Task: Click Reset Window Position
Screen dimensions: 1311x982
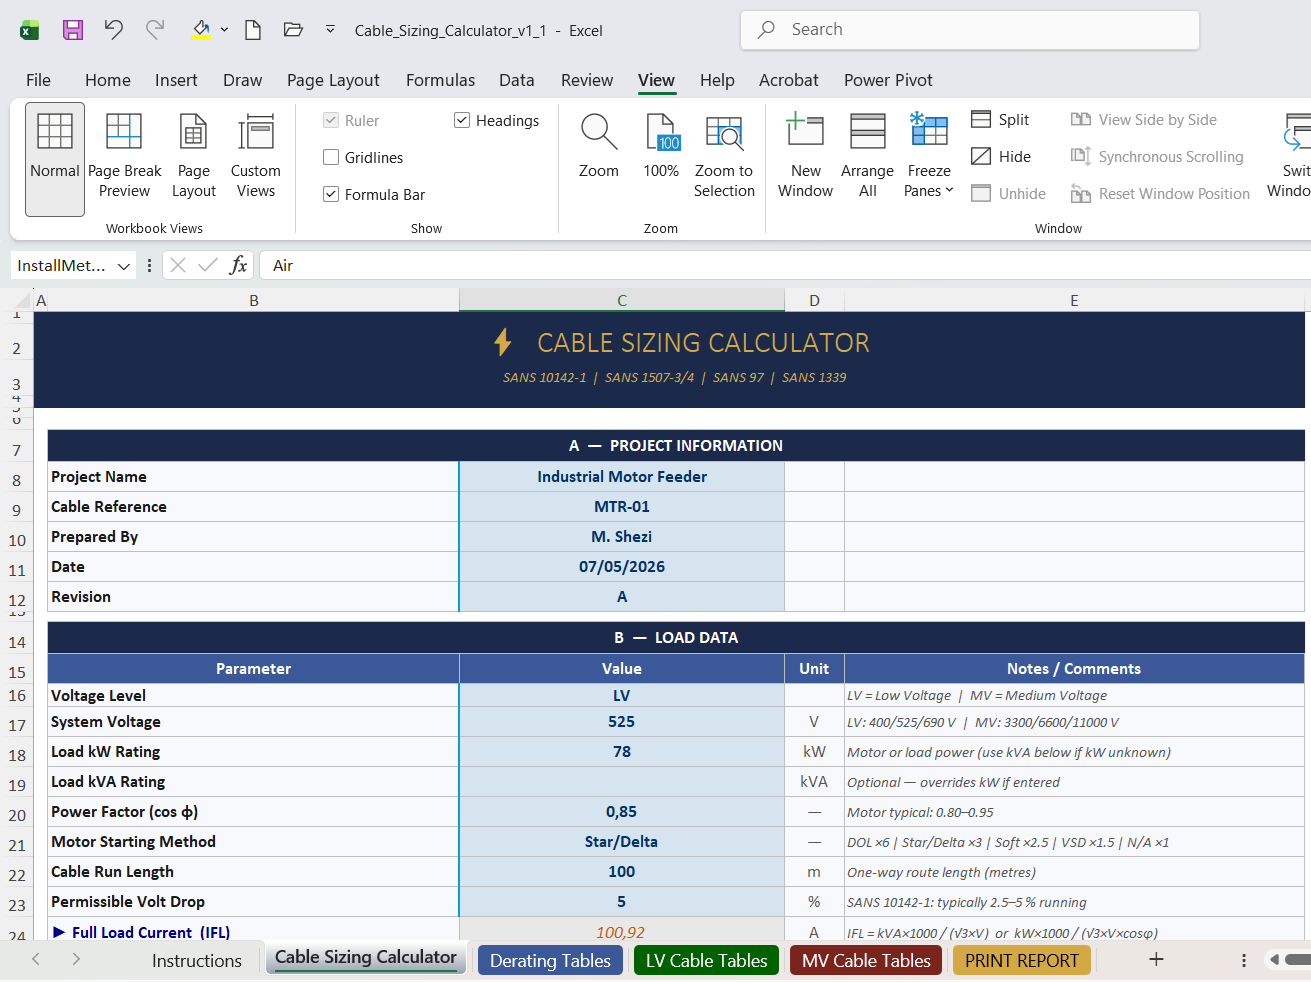Action: (1160, 193)
